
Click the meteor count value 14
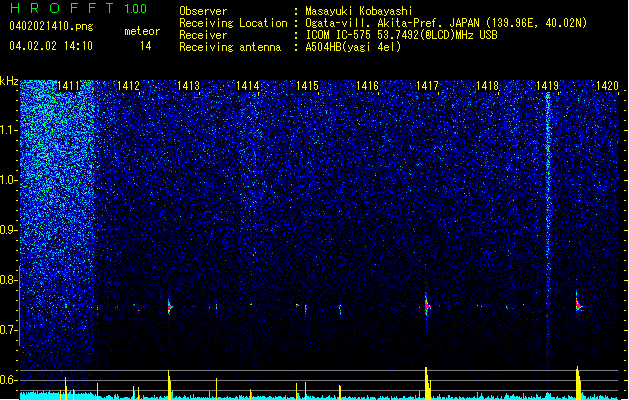[x=146, y=46]
